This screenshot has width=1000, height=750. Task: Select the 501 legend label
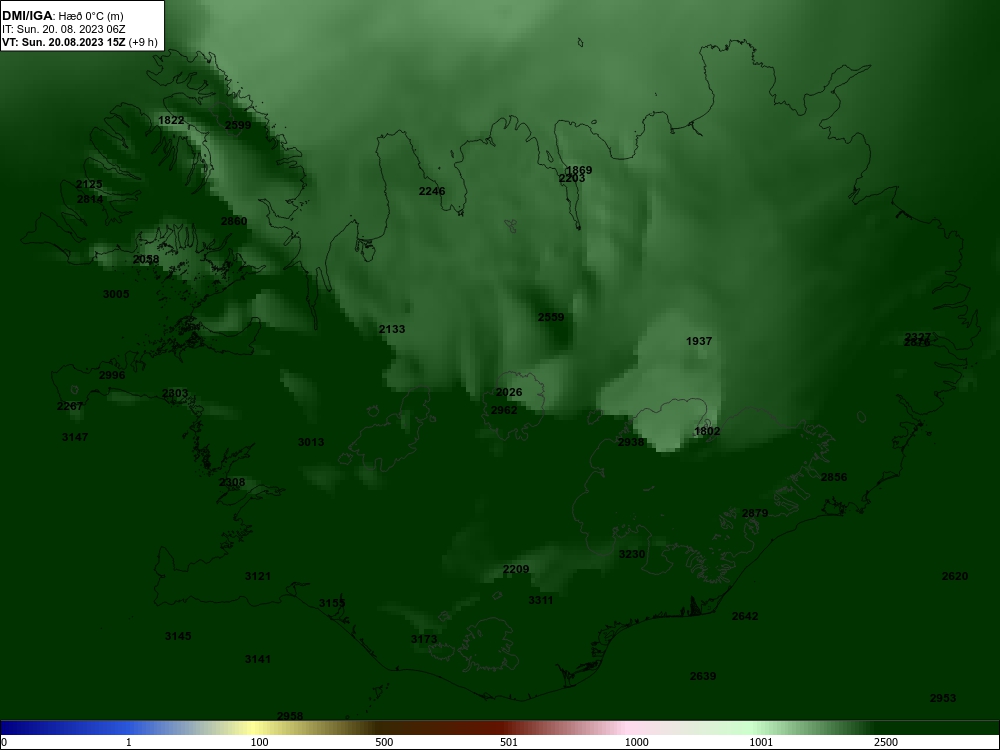[509, 742]
